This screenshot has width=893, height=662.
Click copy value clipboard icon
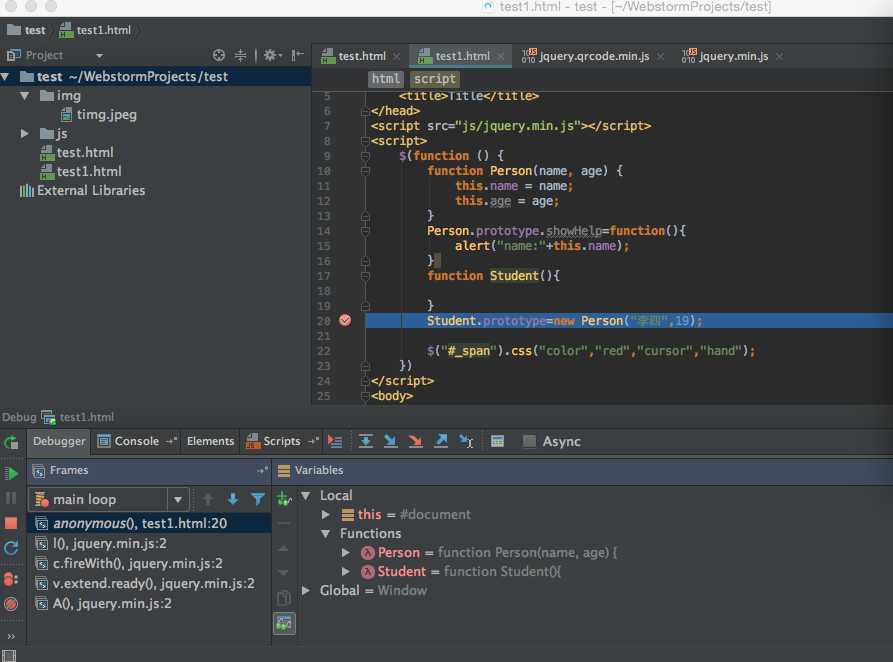click(x=284, y=598)
